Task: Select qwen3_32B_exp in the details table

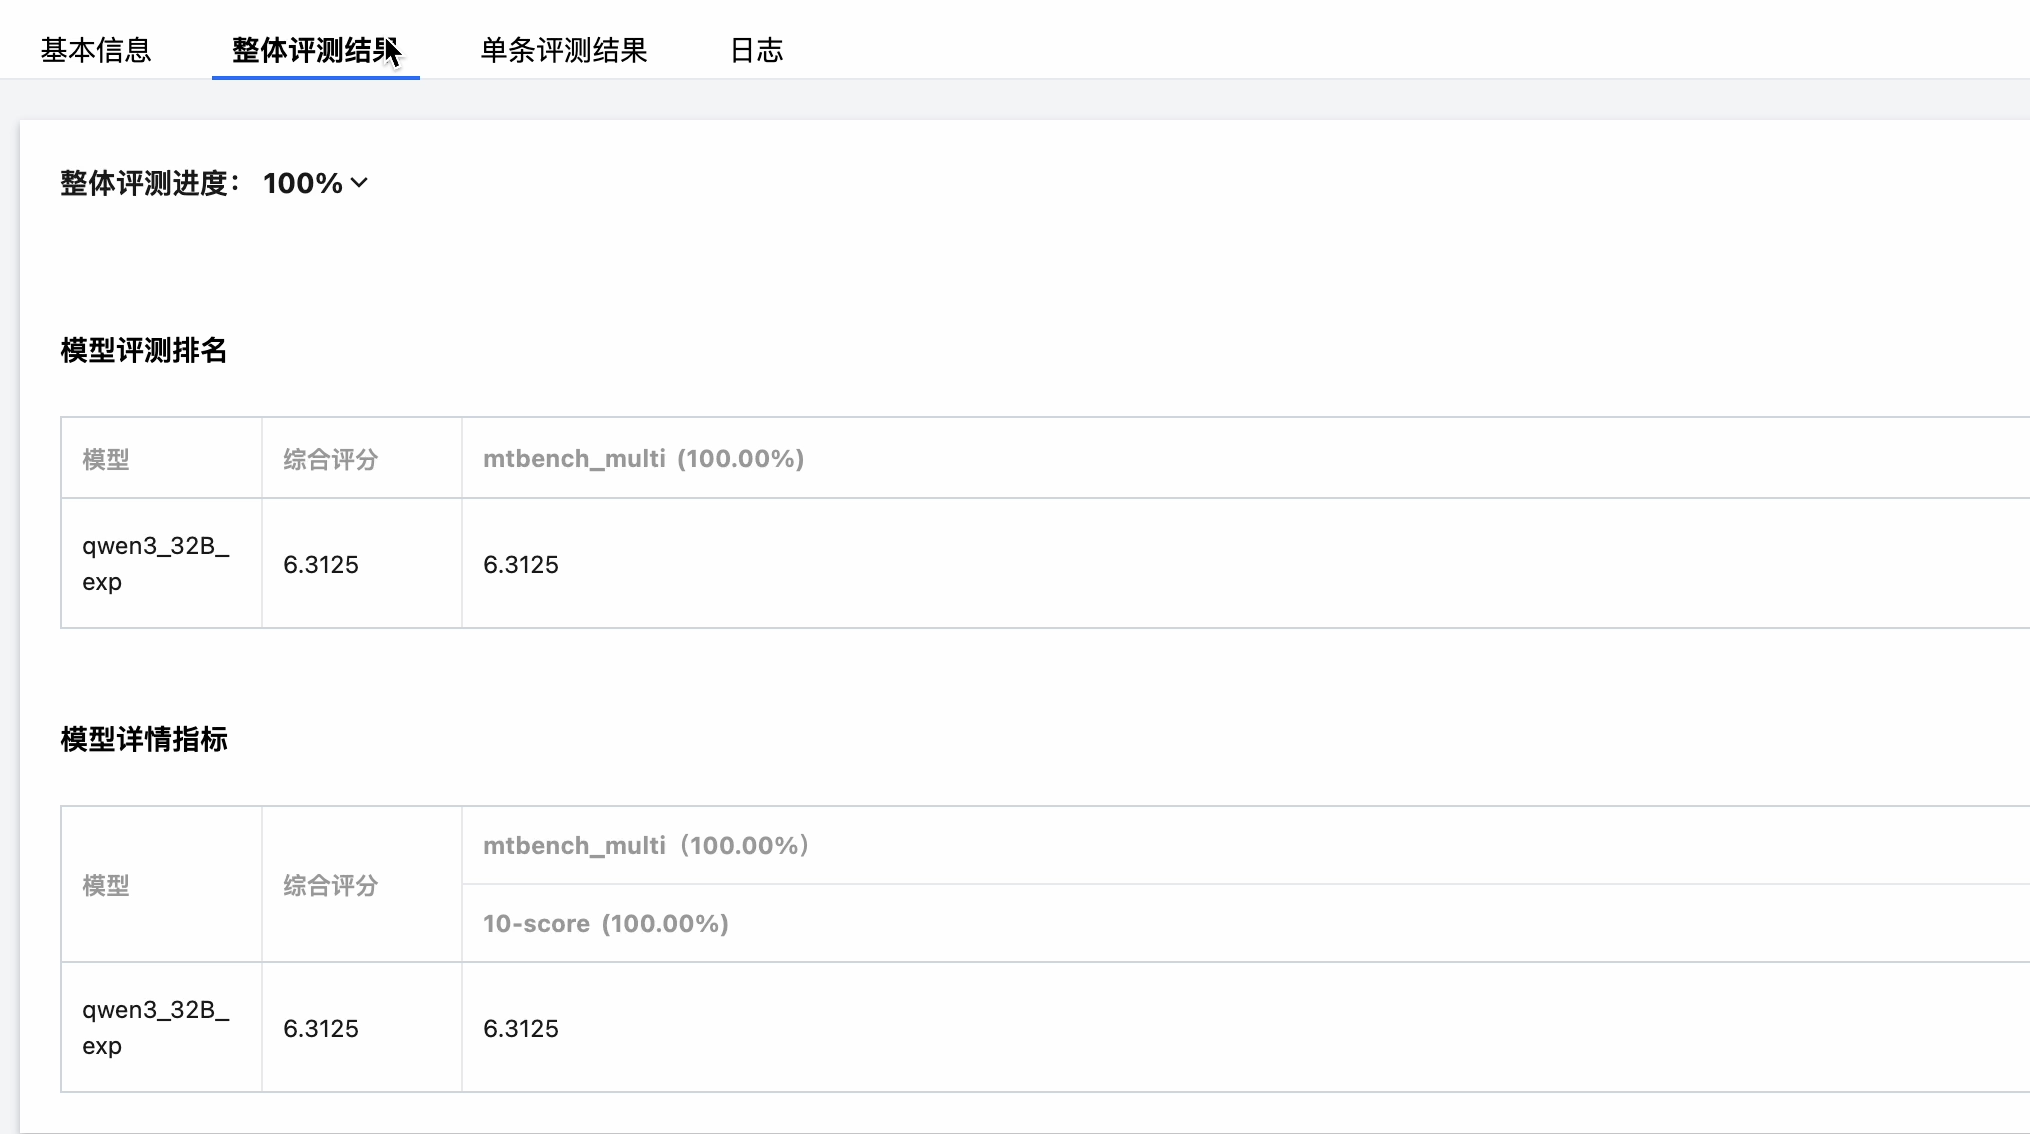Action: 155,1027
